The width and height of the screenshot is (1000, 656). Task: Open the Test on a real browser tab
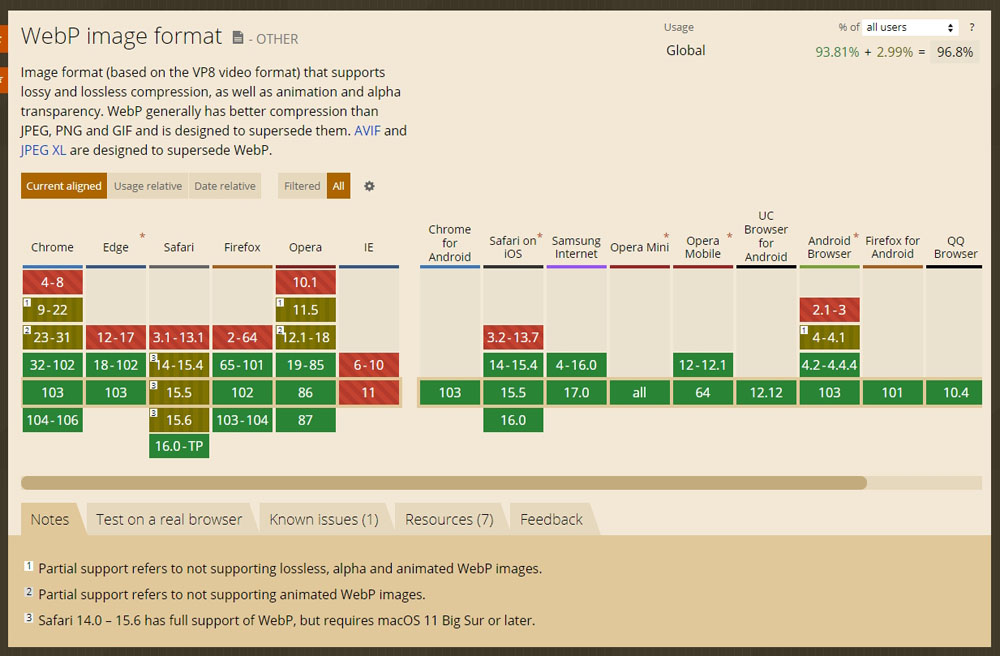pos(169,520)
